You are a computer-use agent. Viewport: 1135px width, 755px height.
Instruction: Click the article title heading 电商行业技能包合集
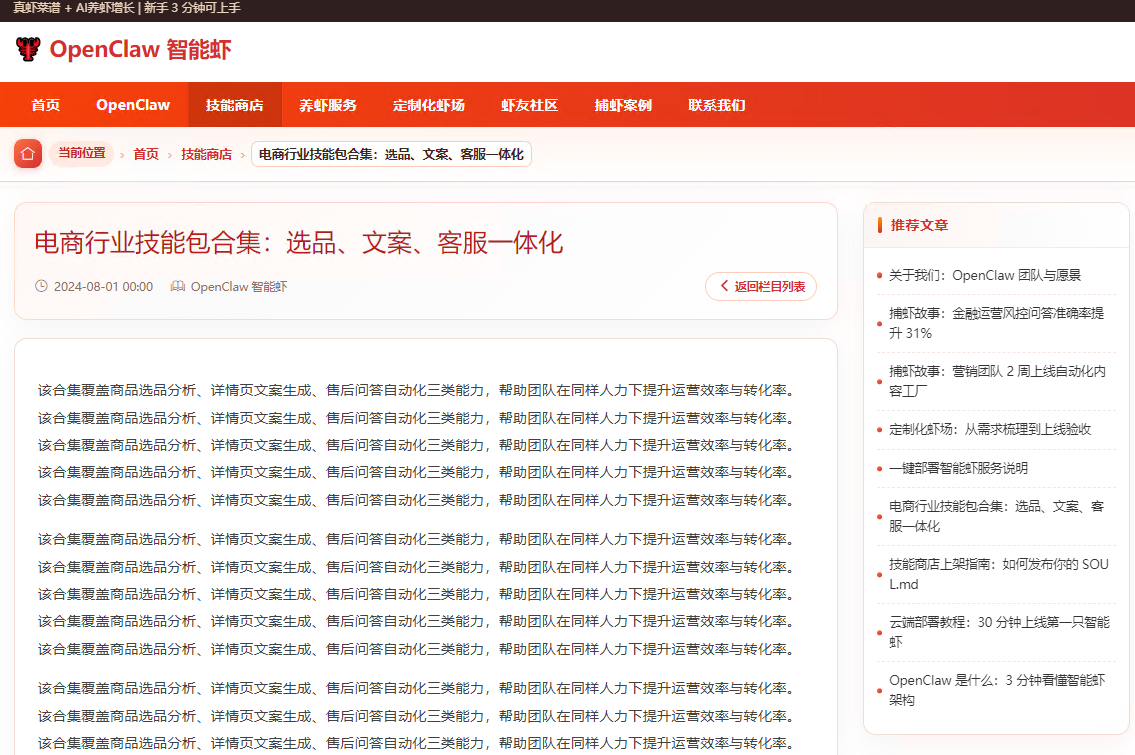(299, 243)
